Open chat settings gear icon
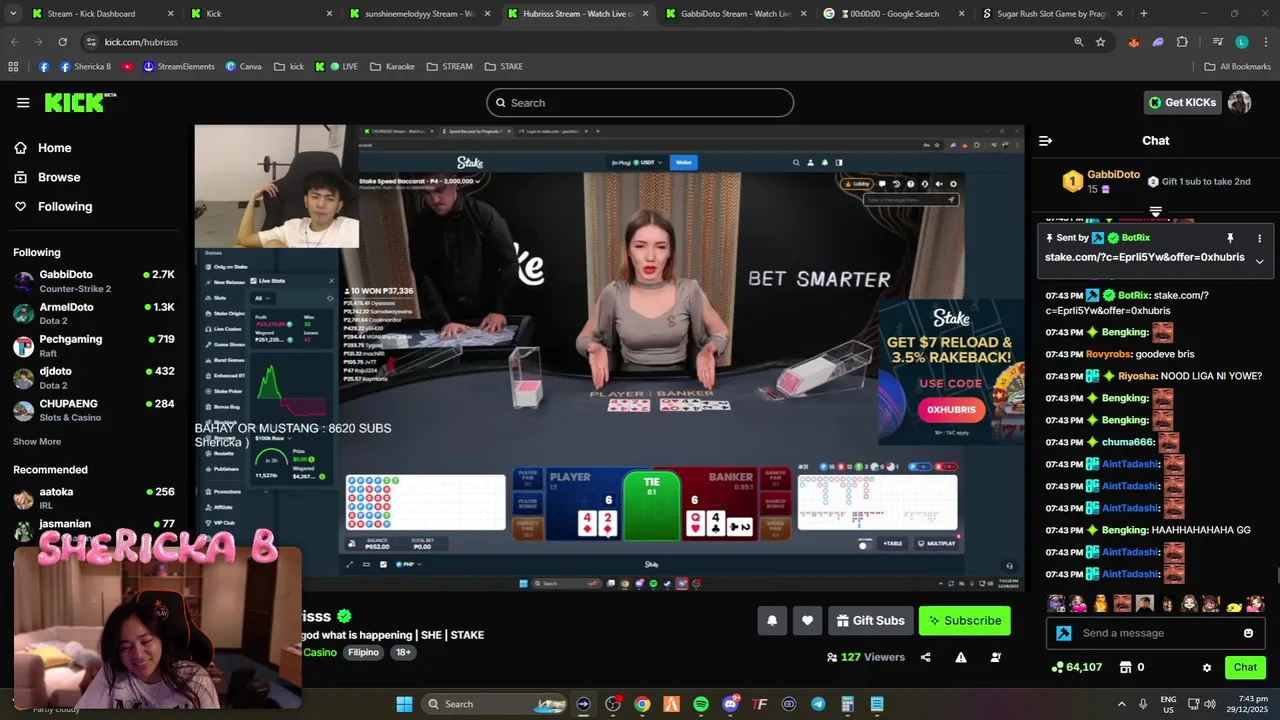1280x720 pixels. click(1207, 667)
